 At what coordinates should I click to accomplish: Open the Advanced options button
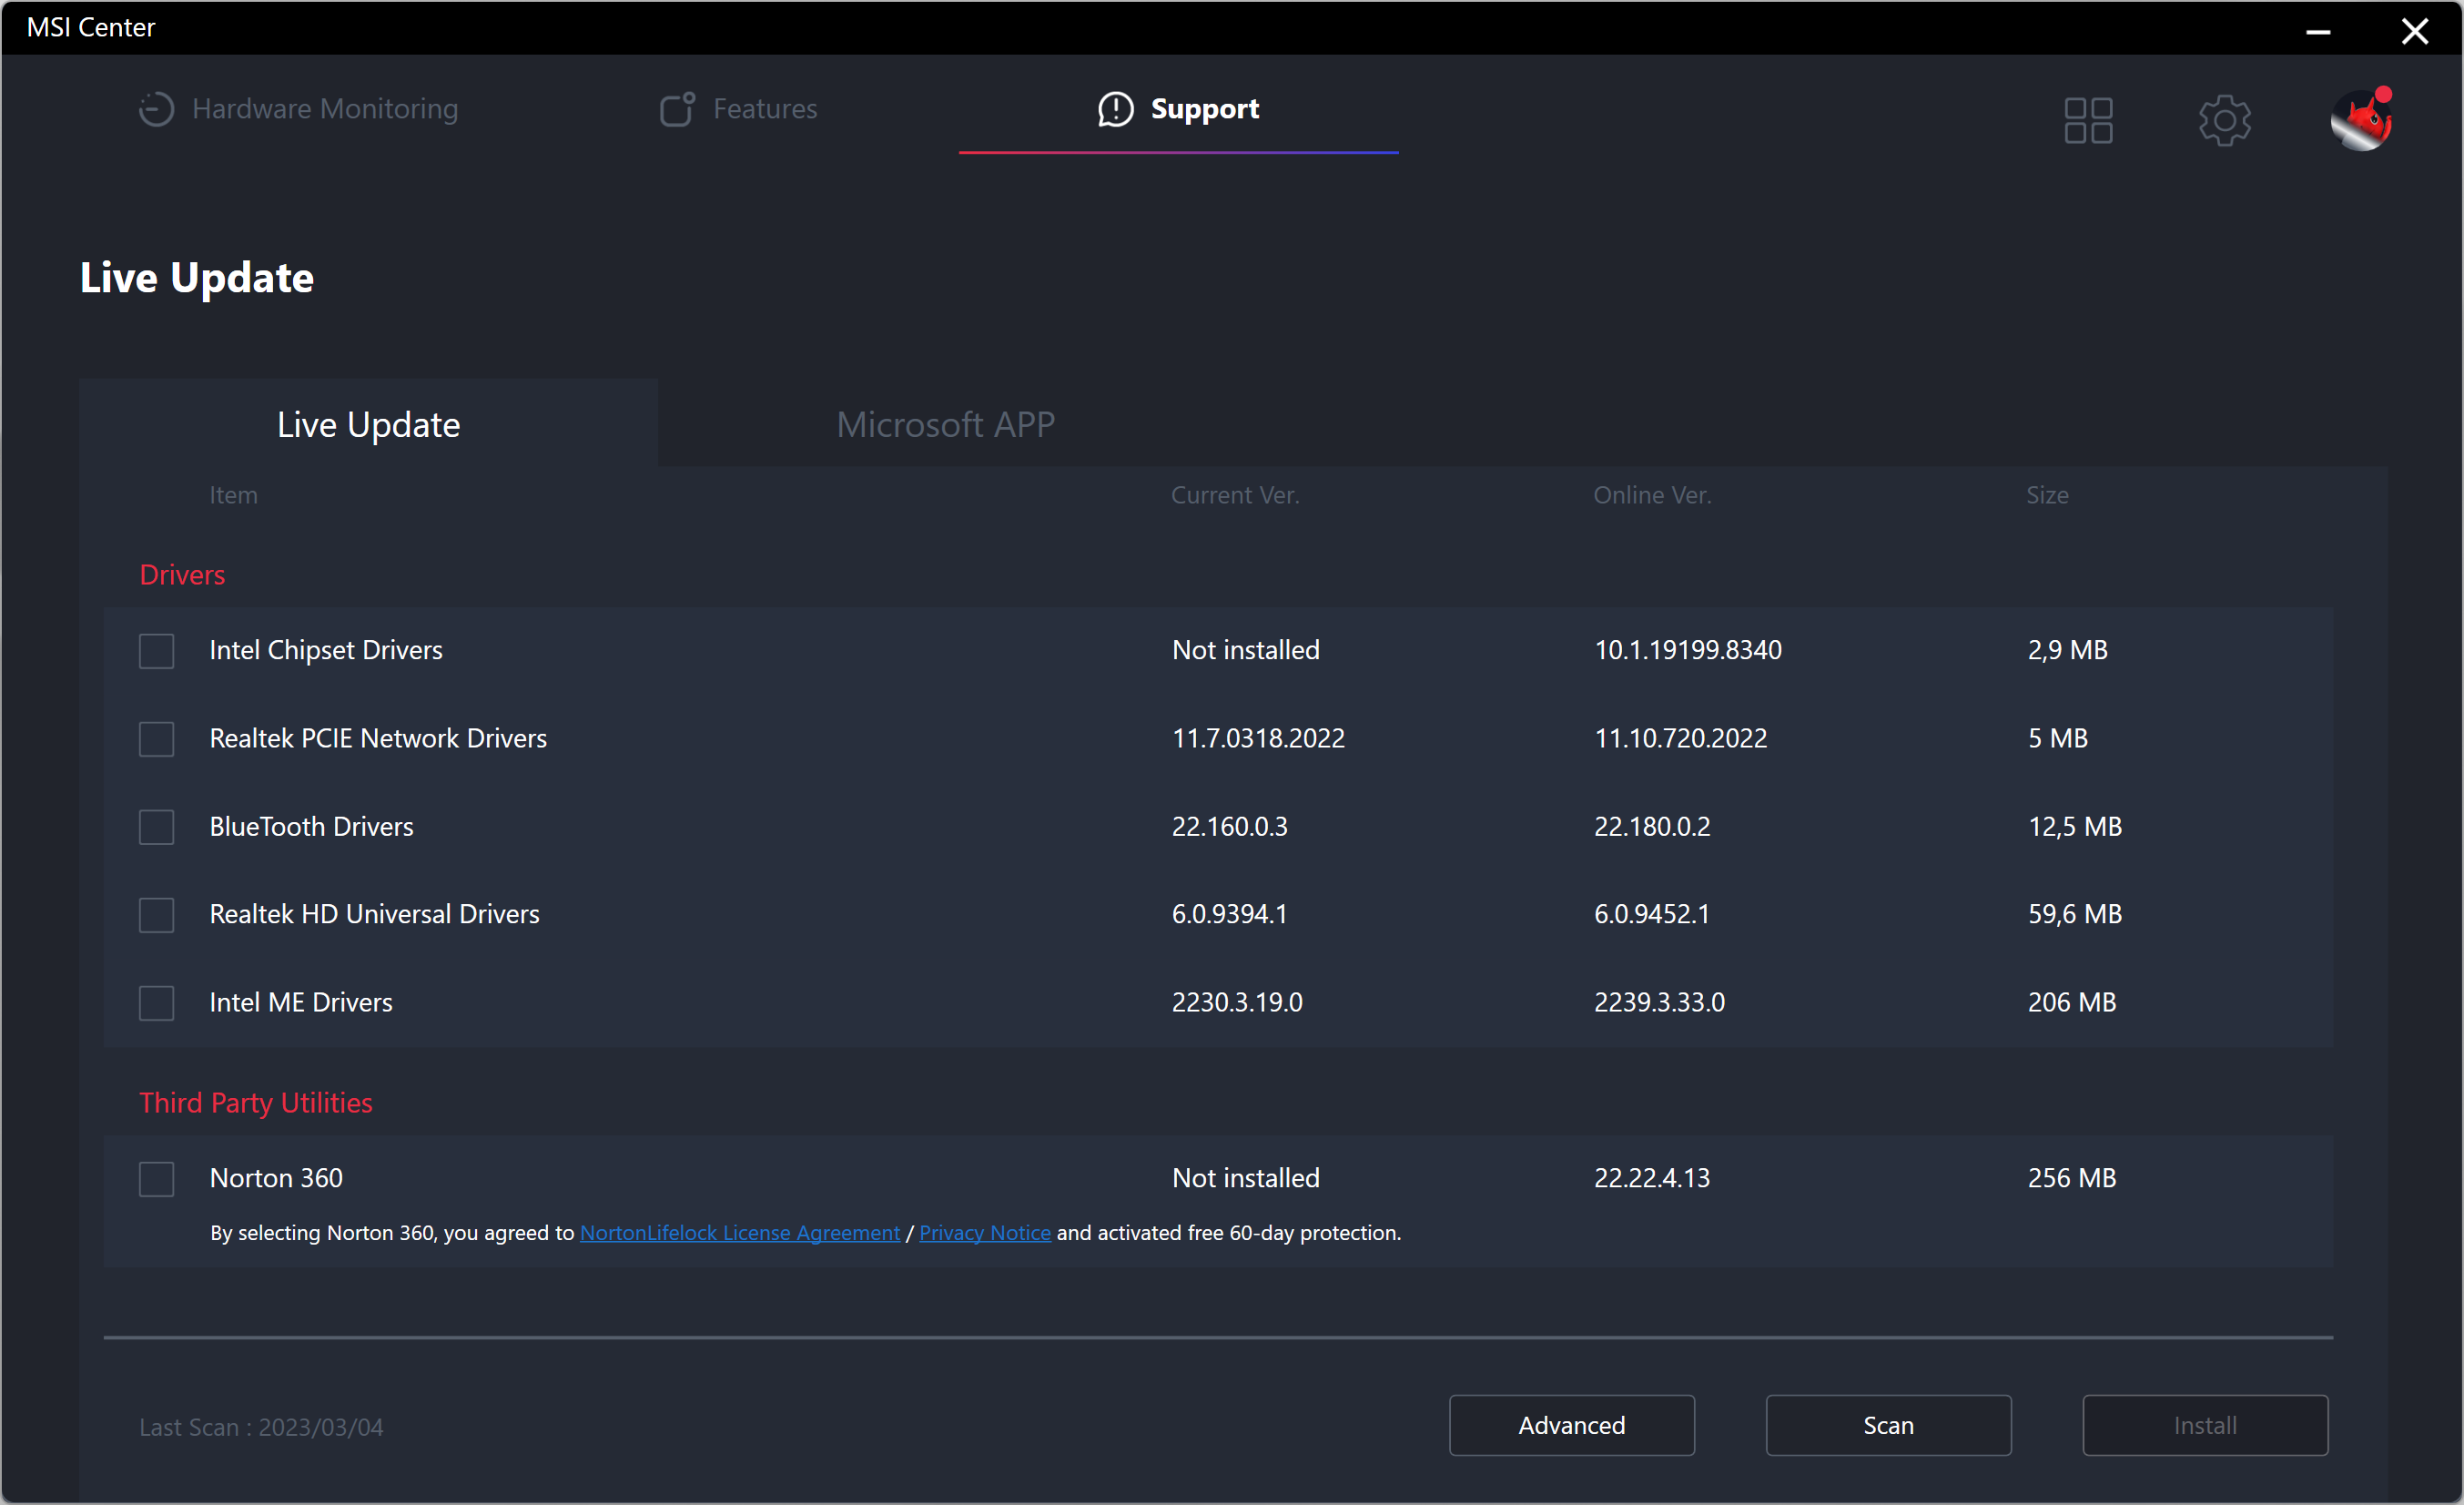click(1571, 1425)
